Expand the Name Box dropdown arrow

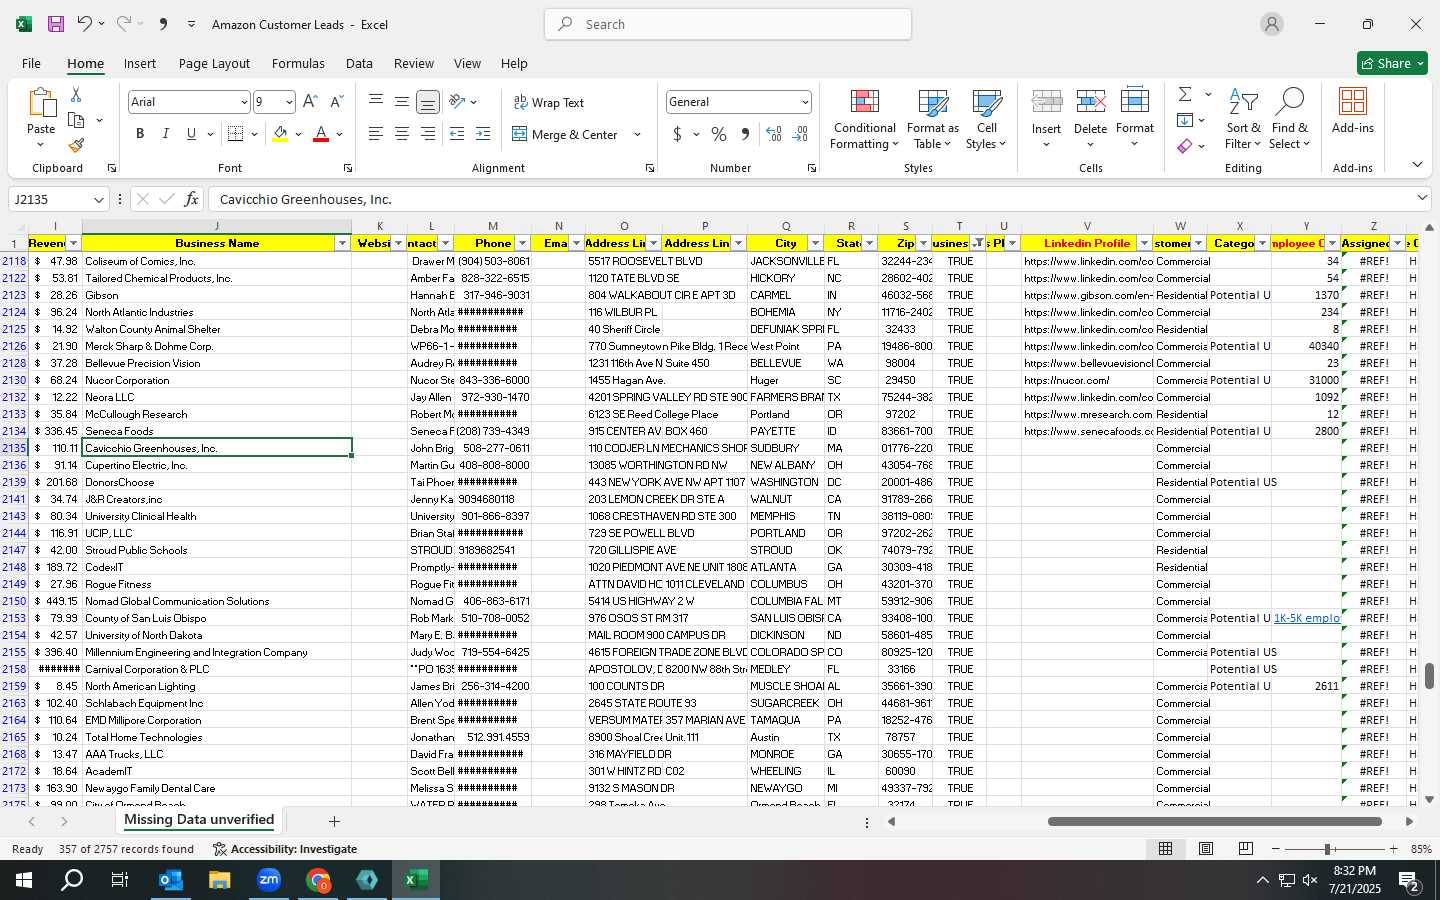(98, 199)
